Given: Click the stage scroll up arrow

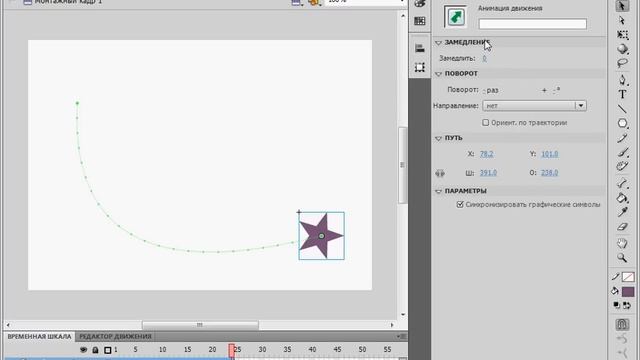Looking at the screenshot, I should point(403,16).
